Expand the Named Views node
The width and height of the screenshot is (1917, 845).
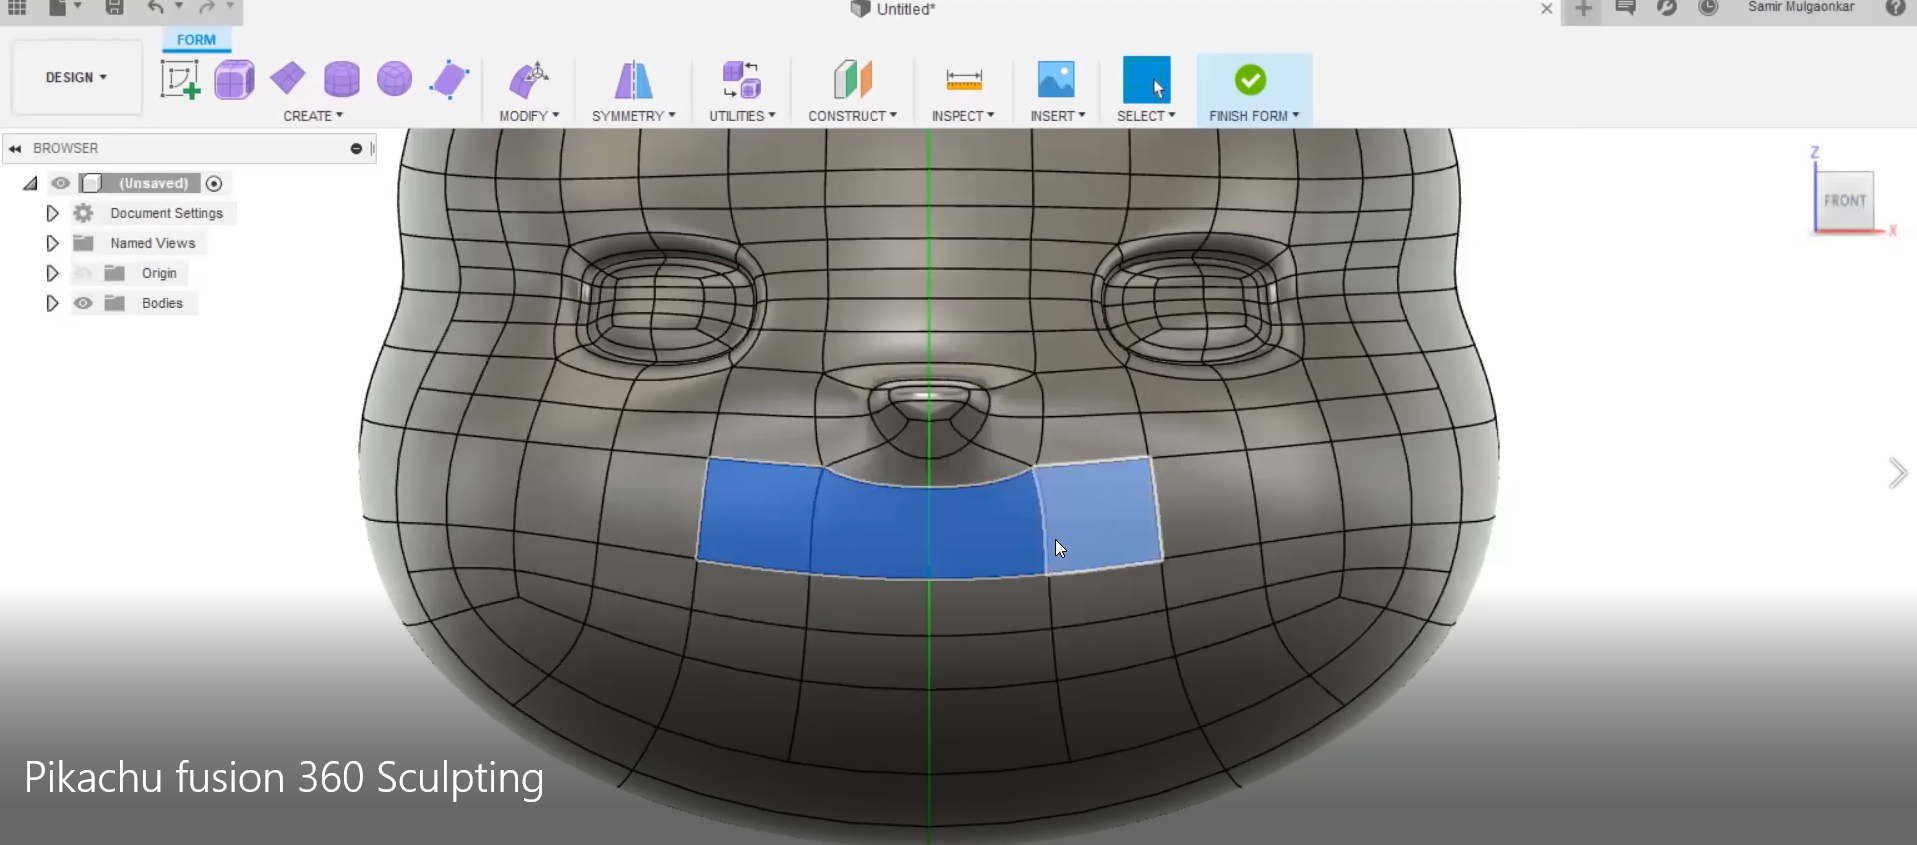tap(52, 243)
